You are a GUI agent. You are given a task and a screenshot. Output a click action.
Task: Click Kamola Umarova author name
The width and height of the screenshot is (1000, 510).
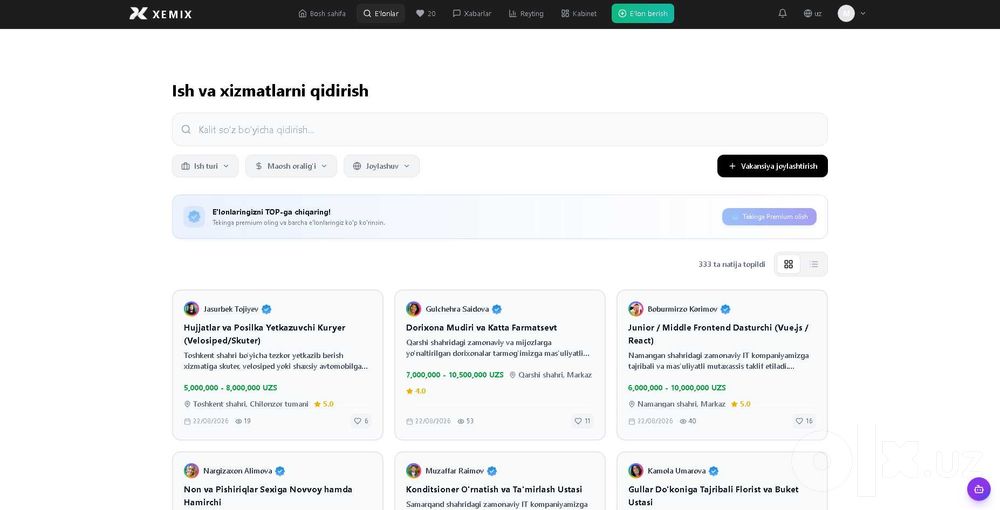point(677,471)
